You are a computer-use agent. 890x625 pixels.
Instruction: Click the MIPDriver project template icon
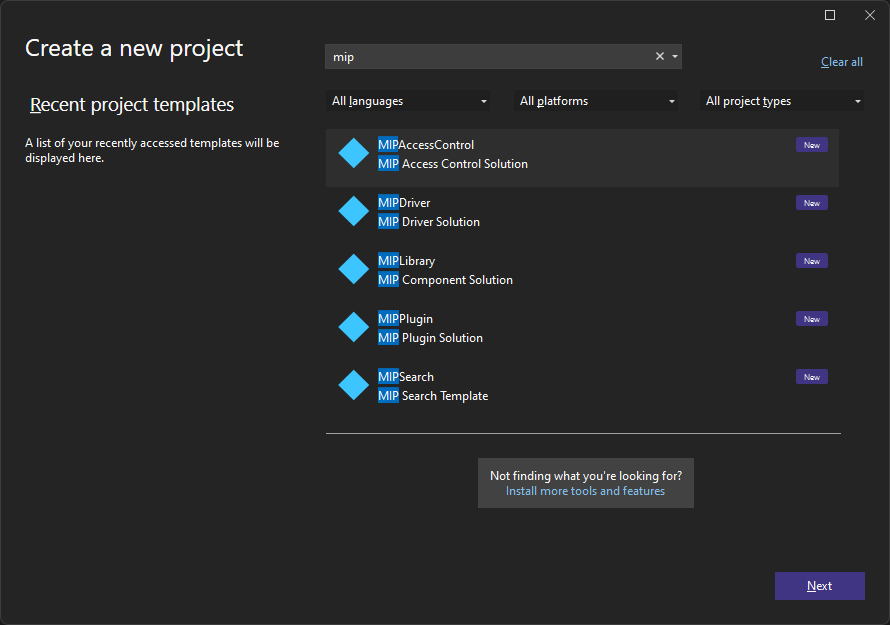click(352, 211)
